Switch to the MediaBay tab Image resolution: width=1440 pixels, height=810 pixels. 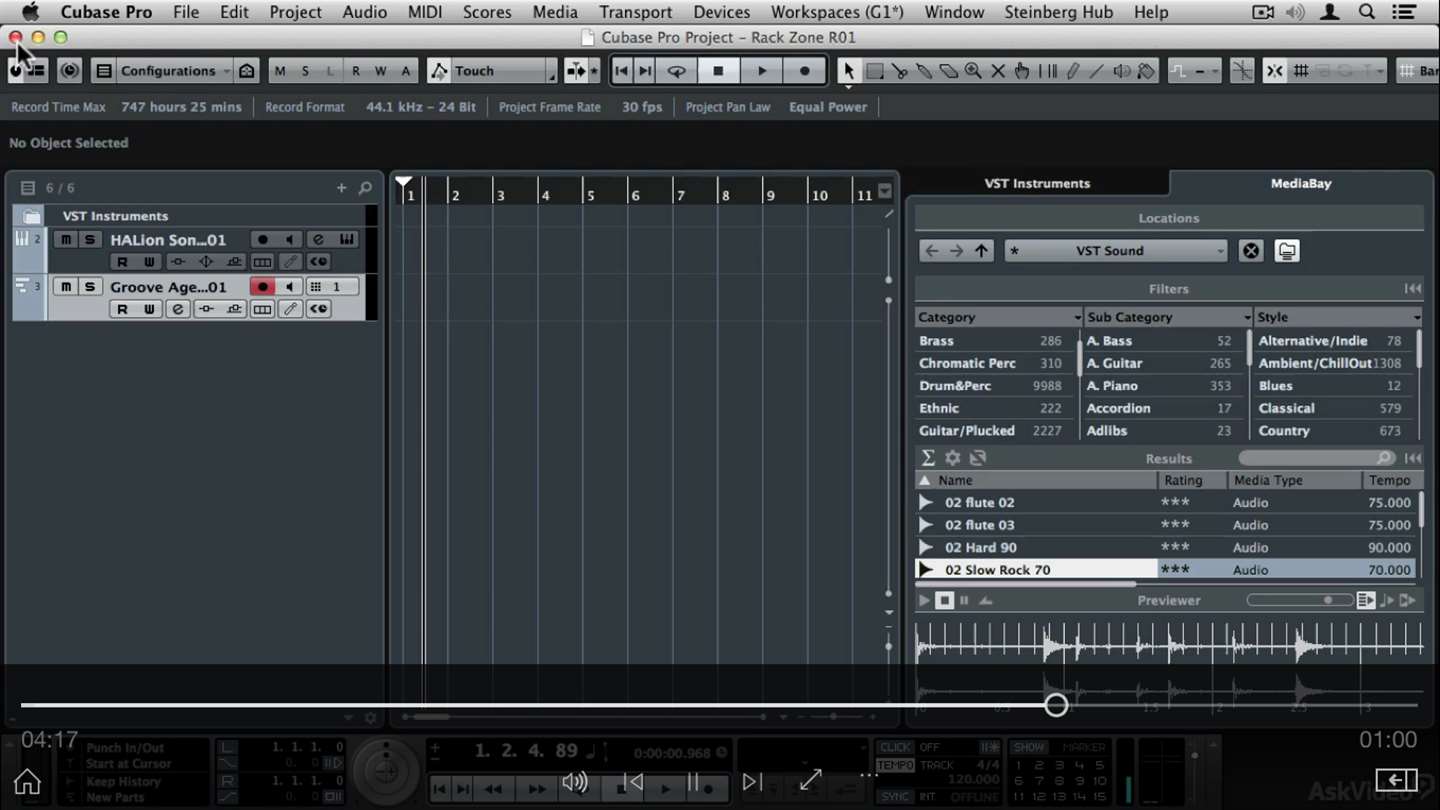tap(1301, 184)
